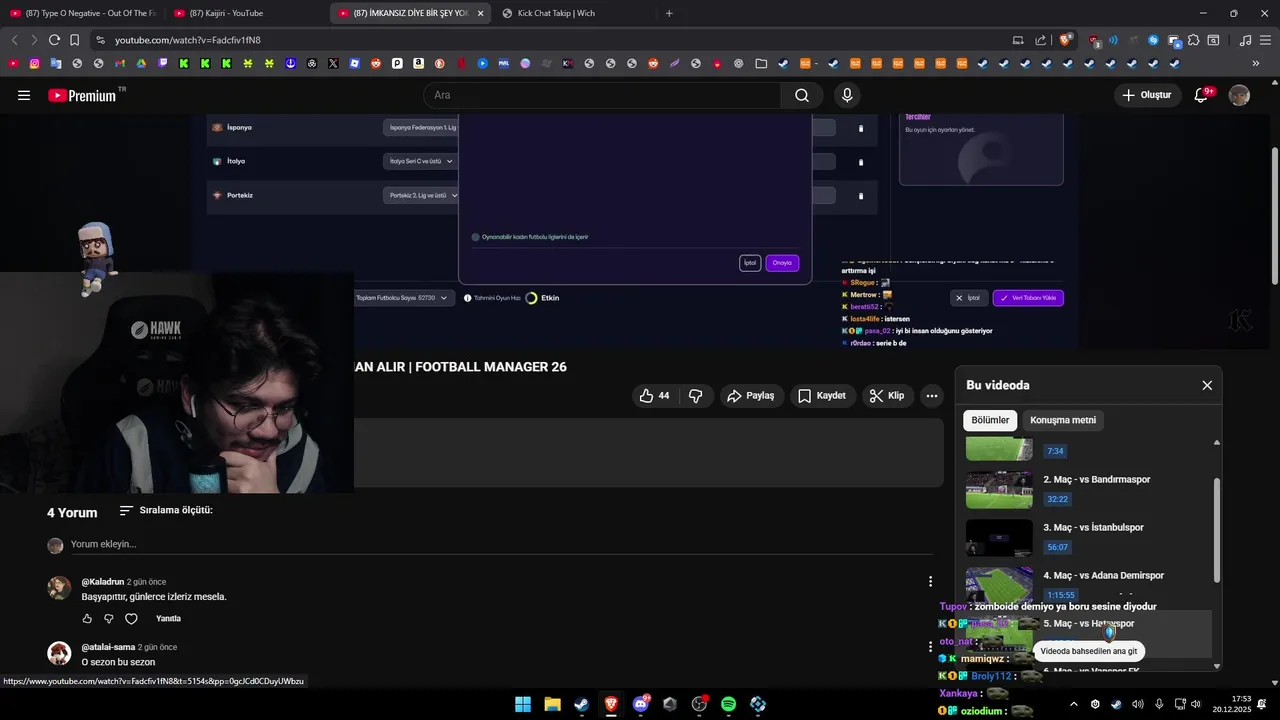The height and width of the screenshot is (720, 1280).
Task: Open File Explorer from the taskbar
Action: point(552,704)
